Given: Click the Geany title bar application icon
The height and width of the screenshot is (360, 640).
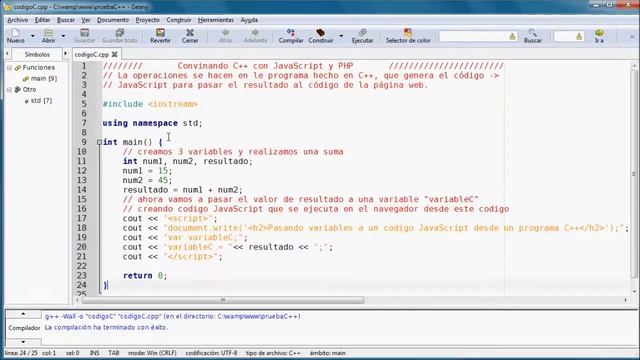Looking at the screenshot, I should tap(8, 7).
